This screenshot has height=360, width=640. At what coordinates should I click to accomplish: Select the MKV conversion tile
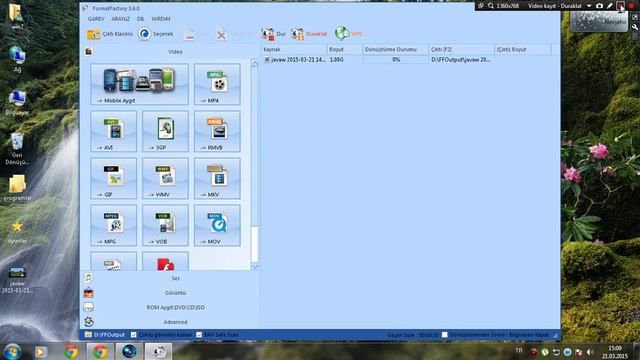click(x=217, y=178)
